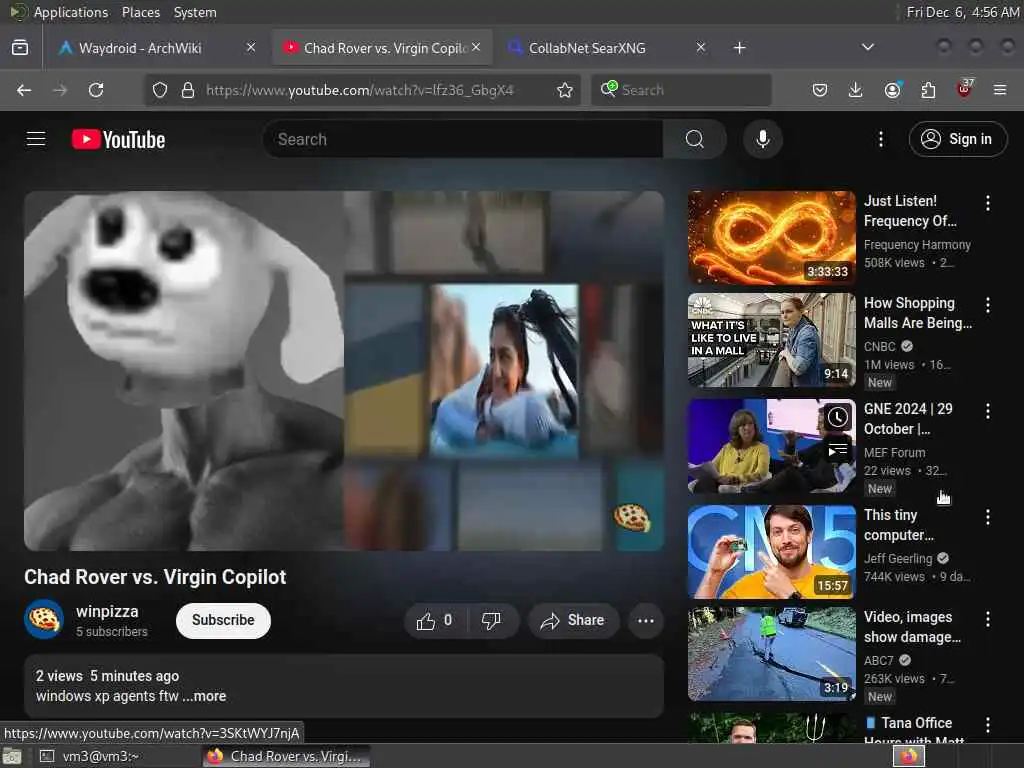Open the Applications menu
1024x768 pixels.
click(71, 12)
